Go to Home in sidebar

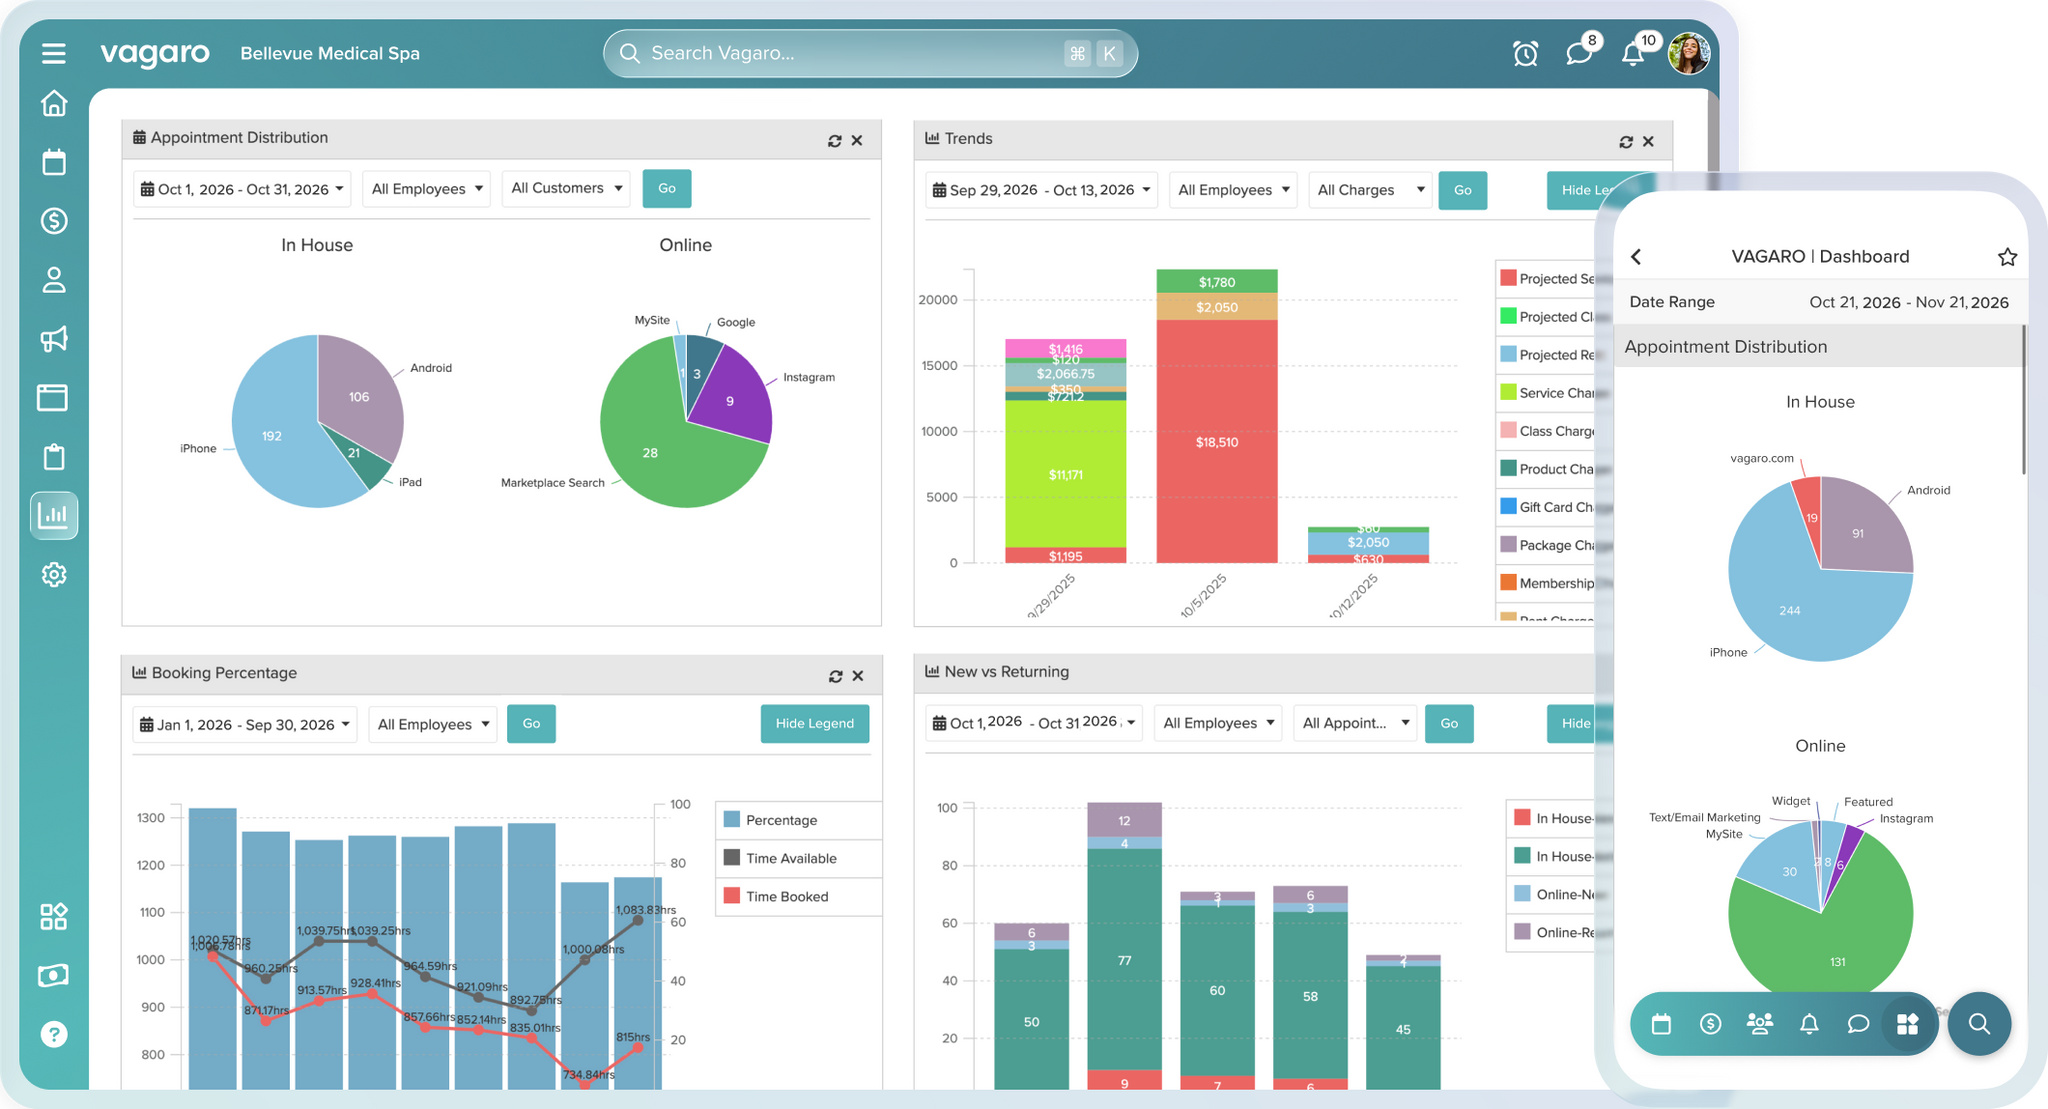point(54,103)
